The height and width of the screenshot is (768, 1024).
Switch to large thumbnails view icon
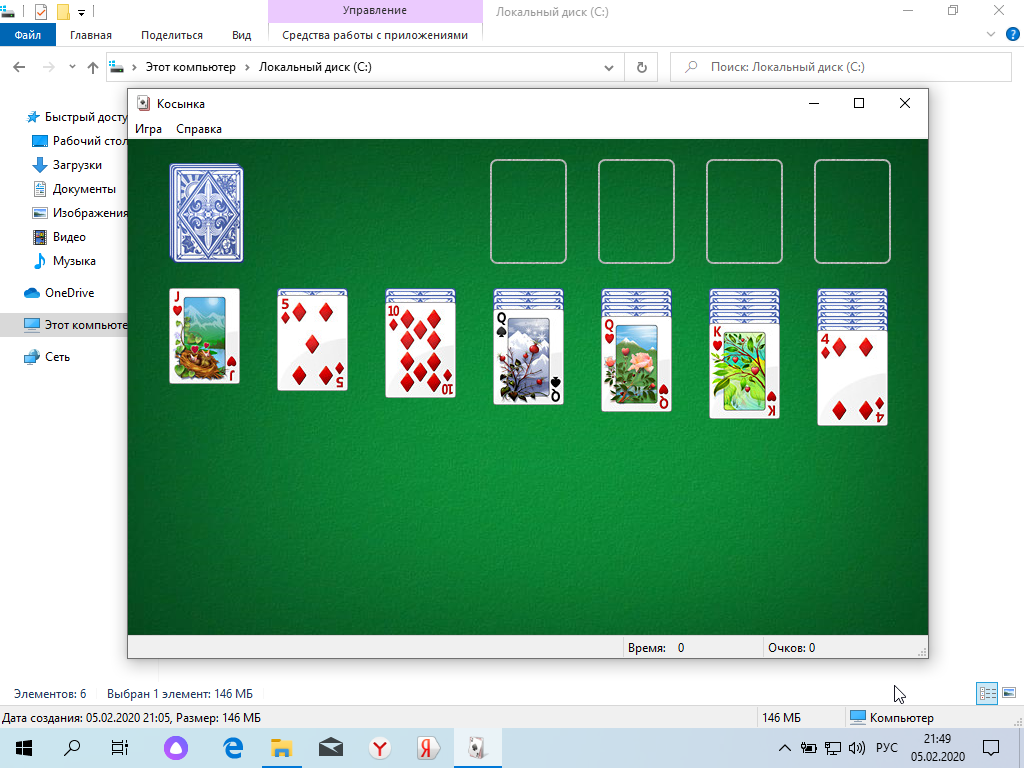[x=1009, y=693]
